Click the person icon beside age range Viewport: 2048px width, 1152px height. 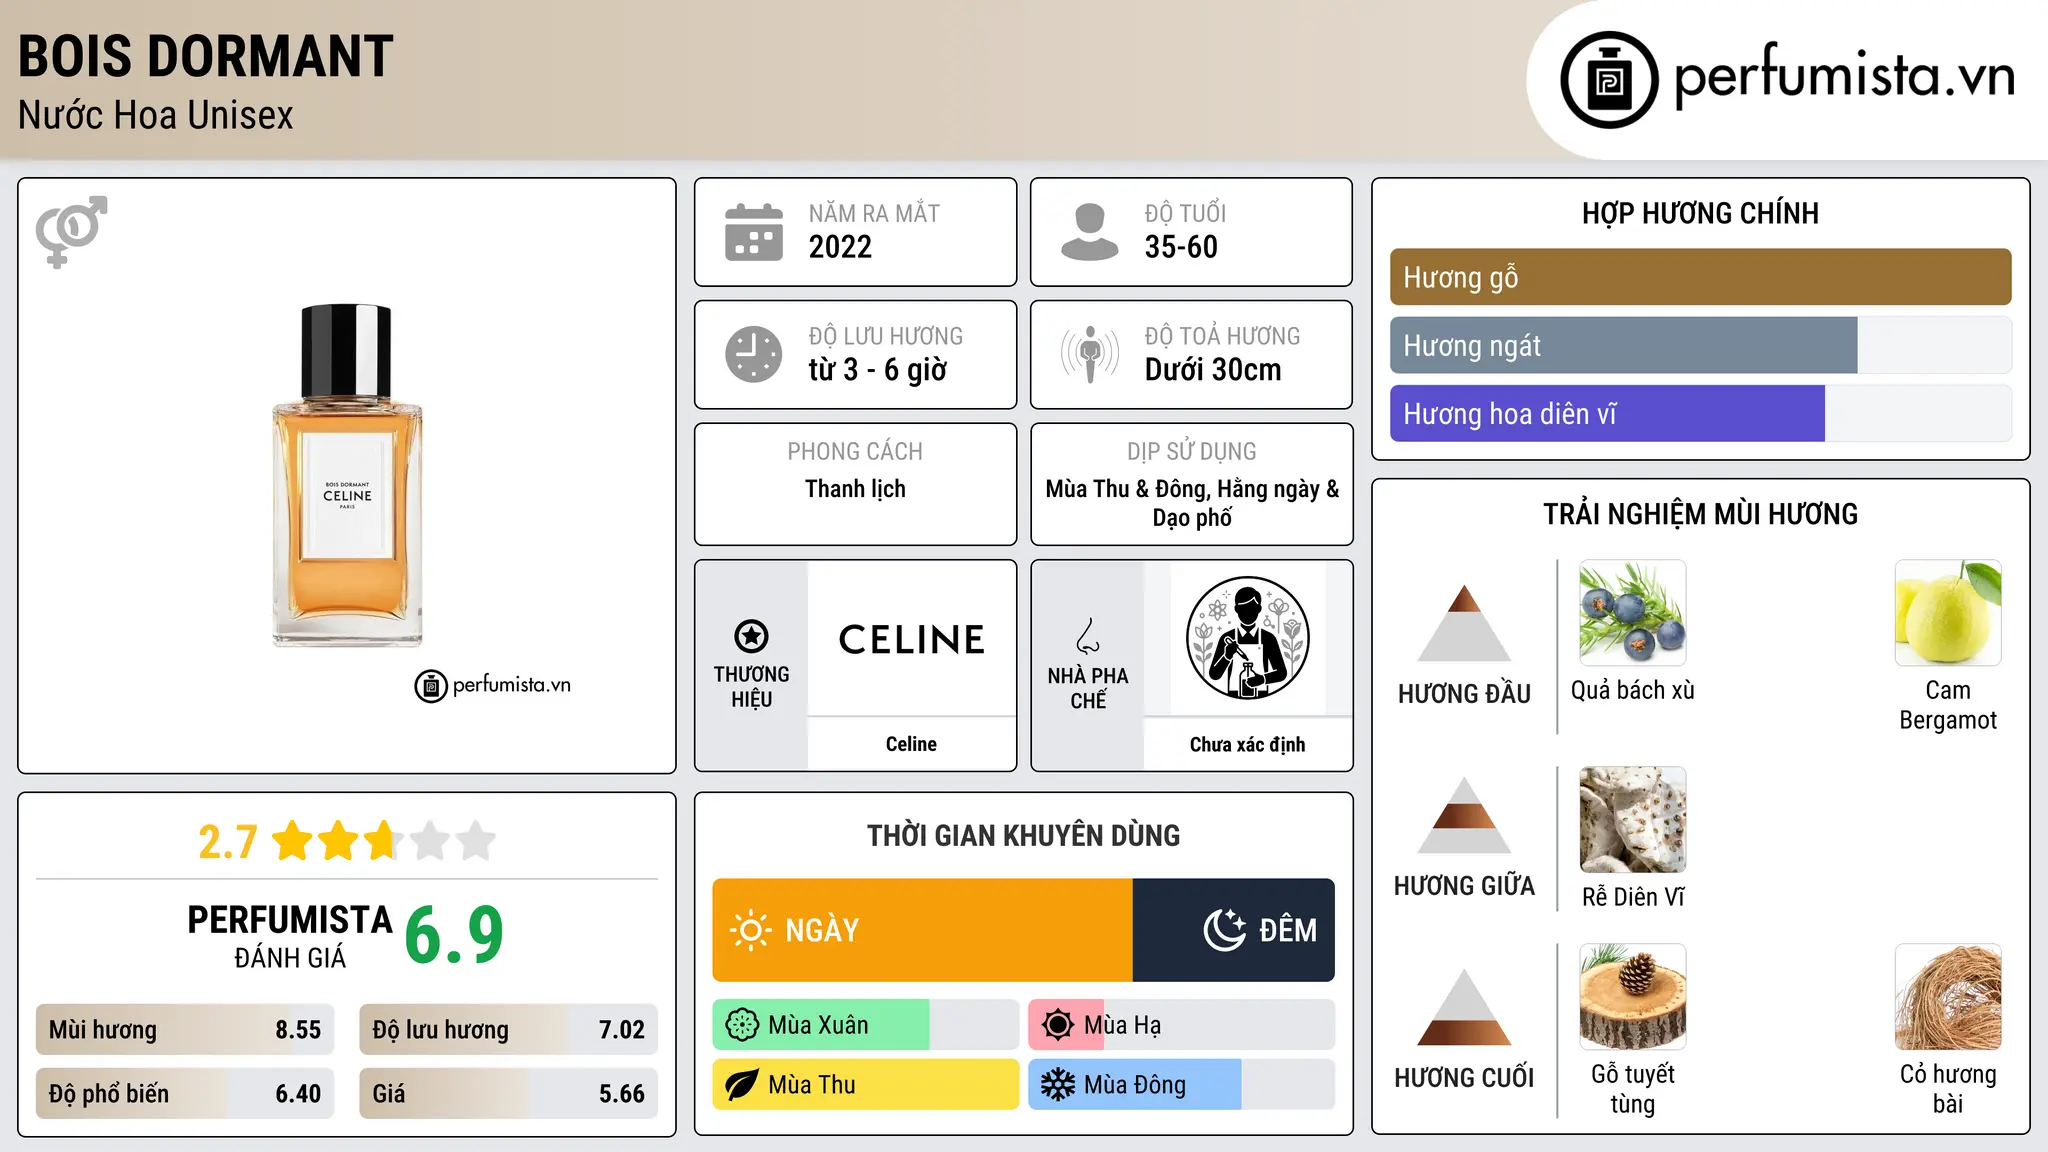coord(1090,232)
